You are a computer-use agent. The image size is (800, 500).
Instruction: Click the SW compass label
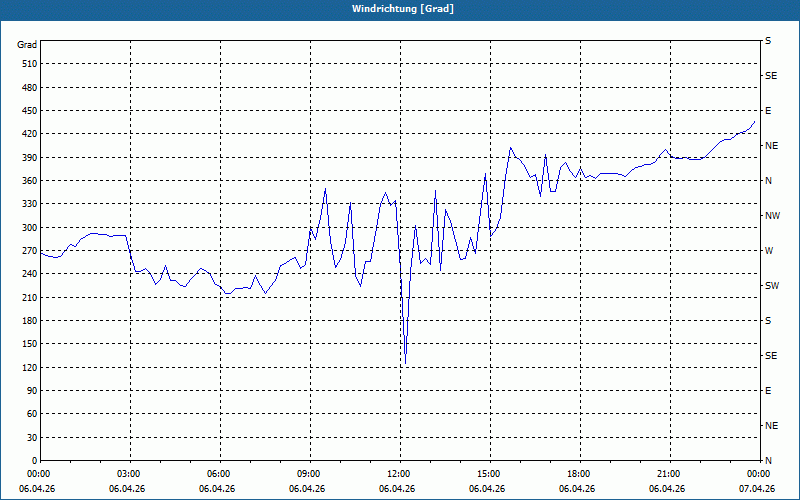pos(772,286)
